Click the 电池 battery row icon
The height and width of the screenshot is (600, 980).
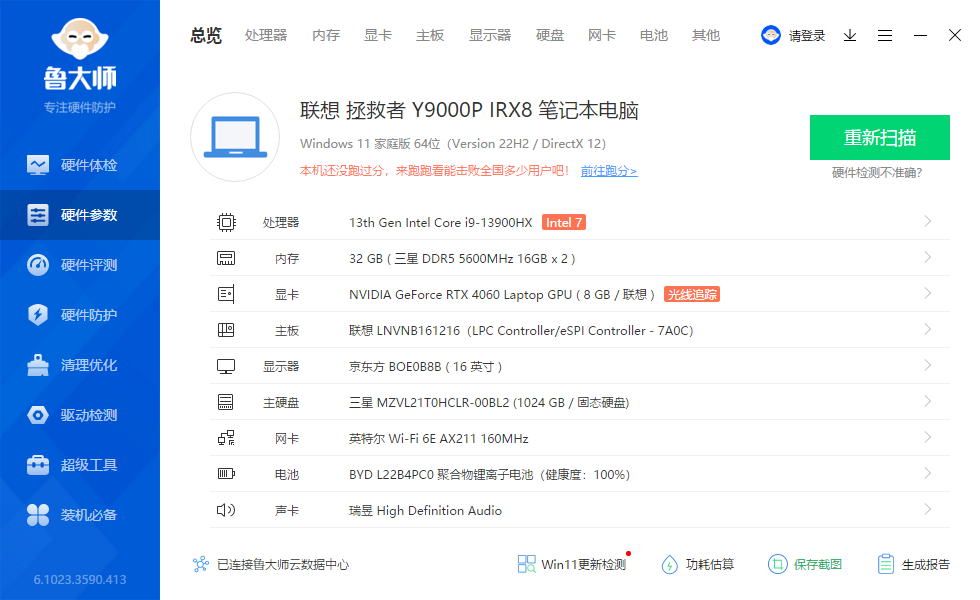[226, 474]
